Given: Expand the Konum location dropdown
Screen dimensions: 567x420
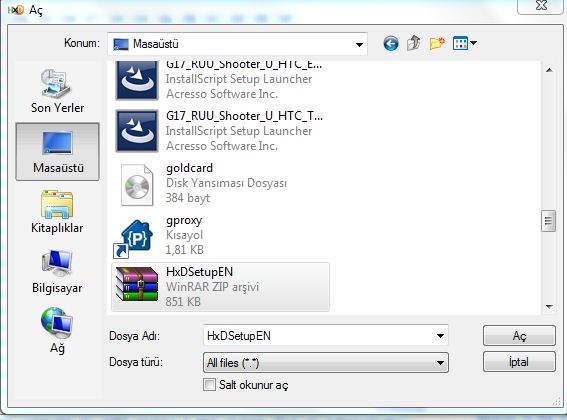Looking at the screenshot, I should coord(359,44).
